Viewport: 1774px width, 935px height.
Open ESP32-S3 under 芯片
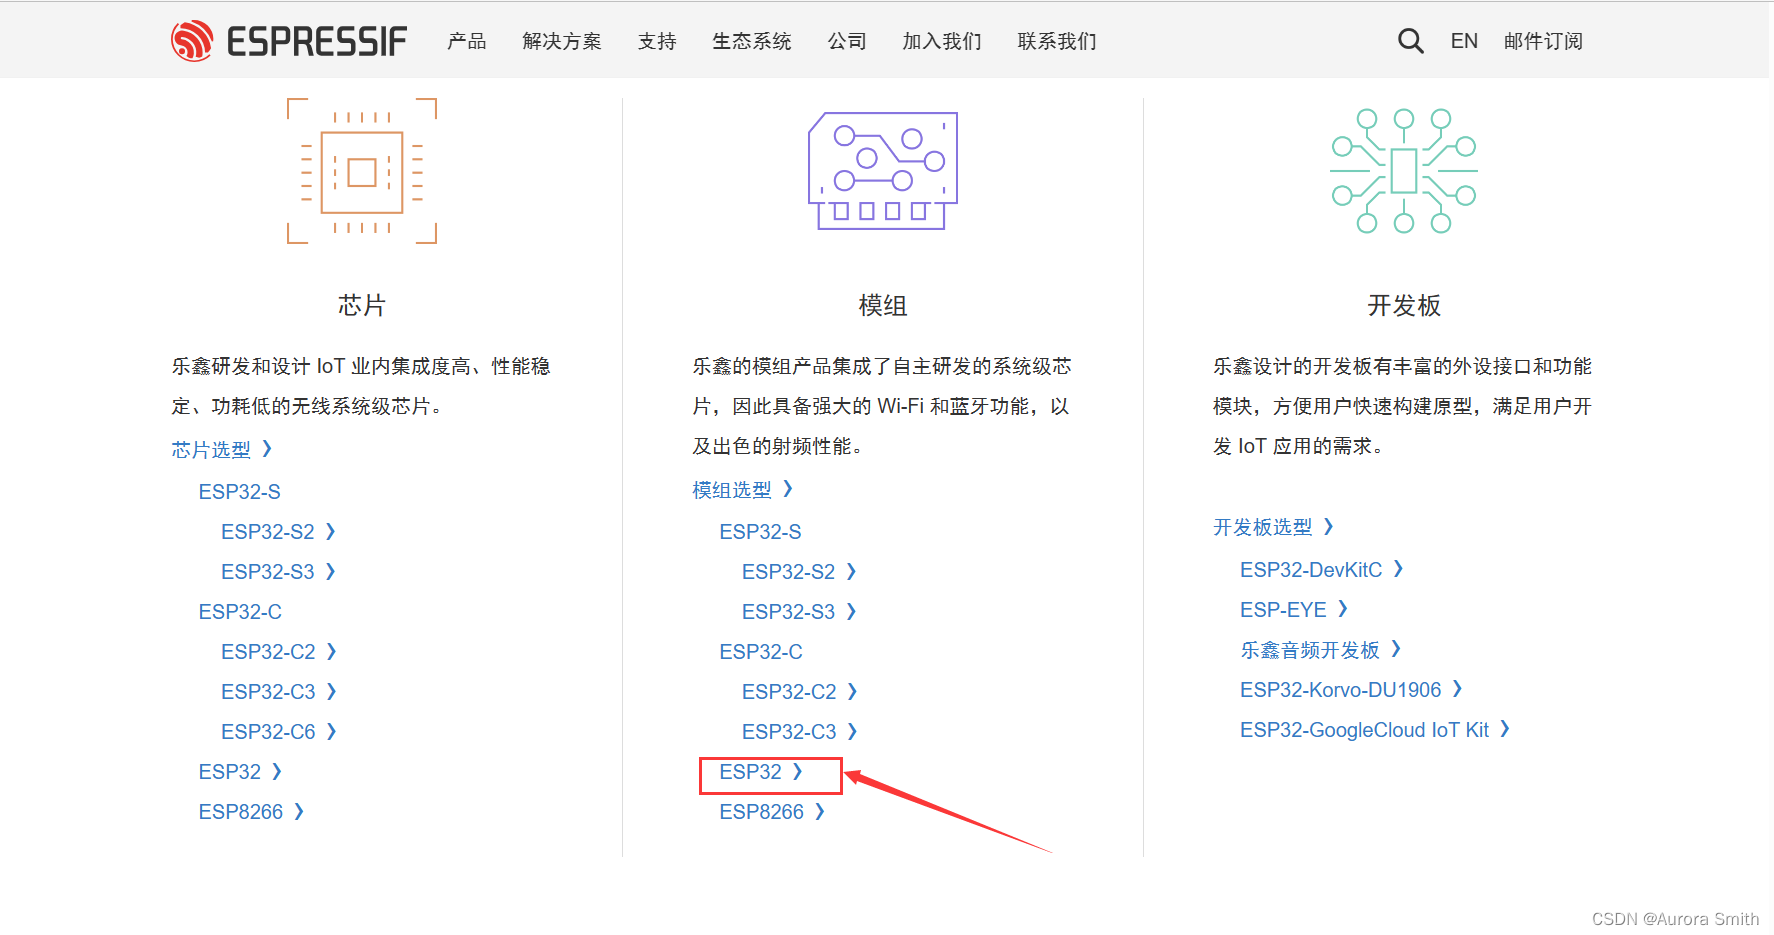tap(278, 571)
